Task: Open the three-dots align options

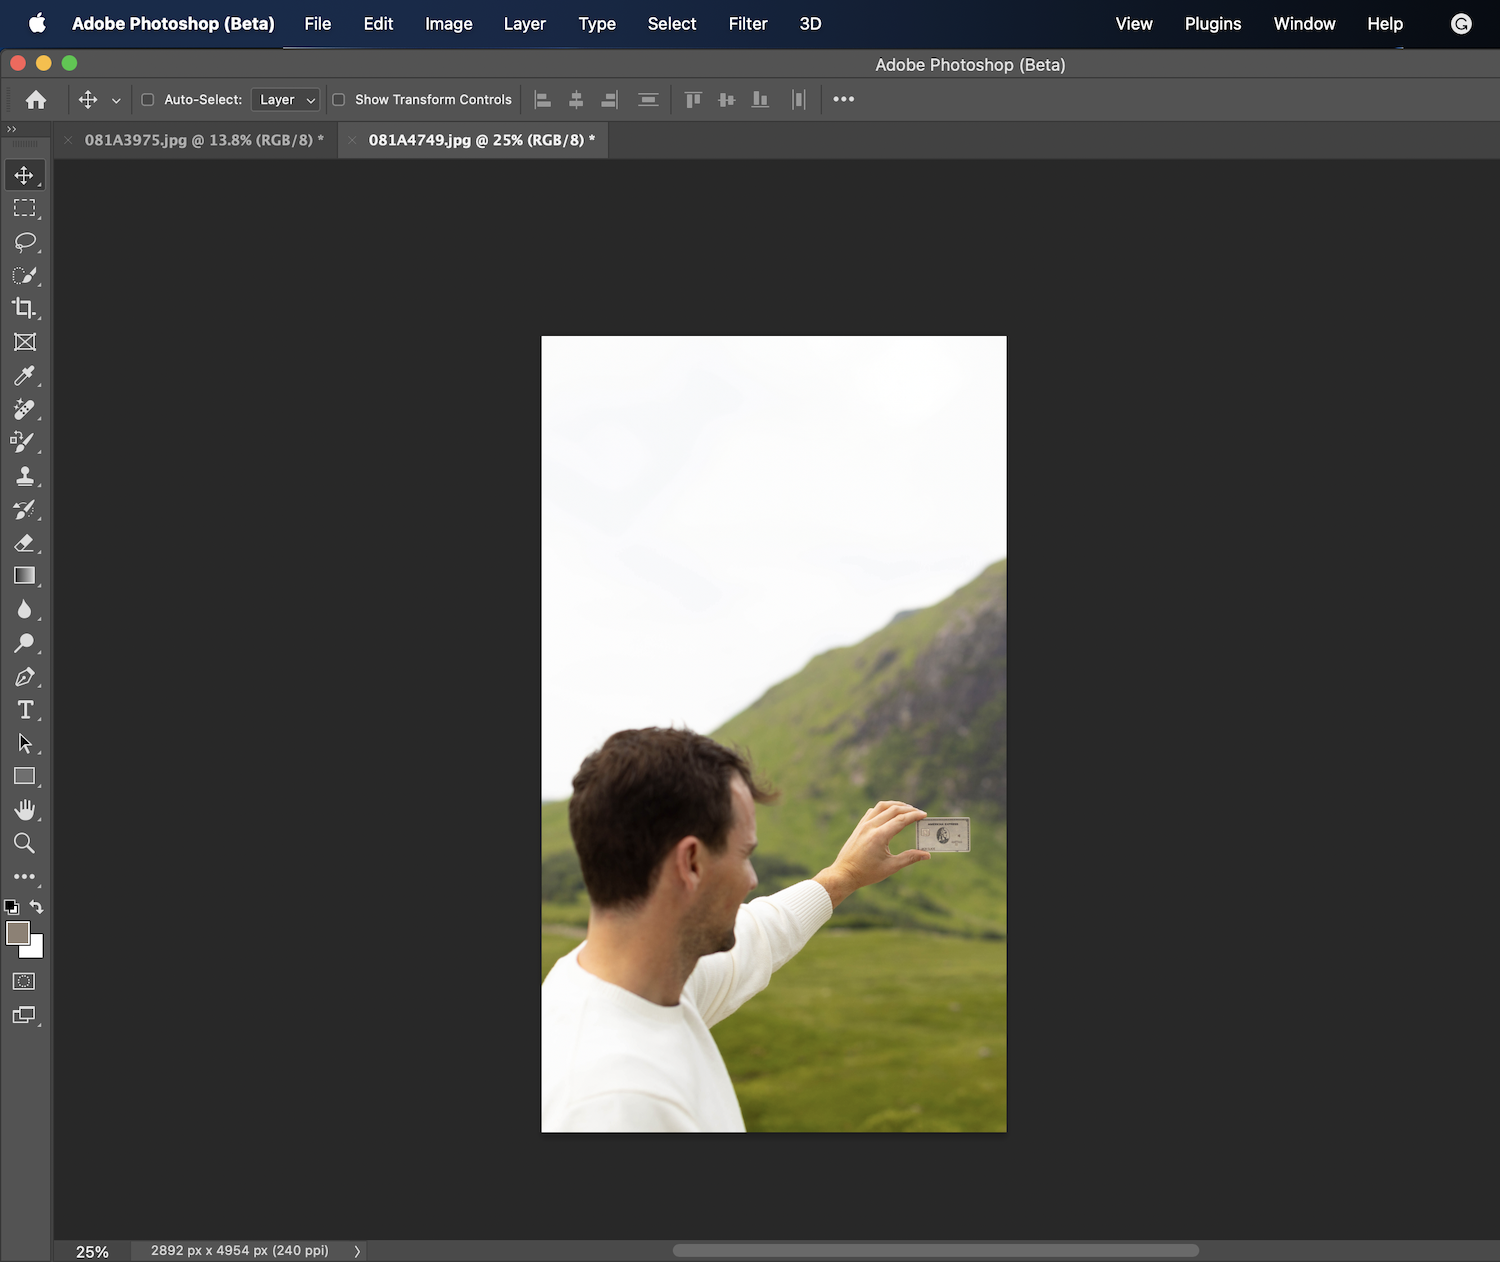Action: tap(843, 99)
